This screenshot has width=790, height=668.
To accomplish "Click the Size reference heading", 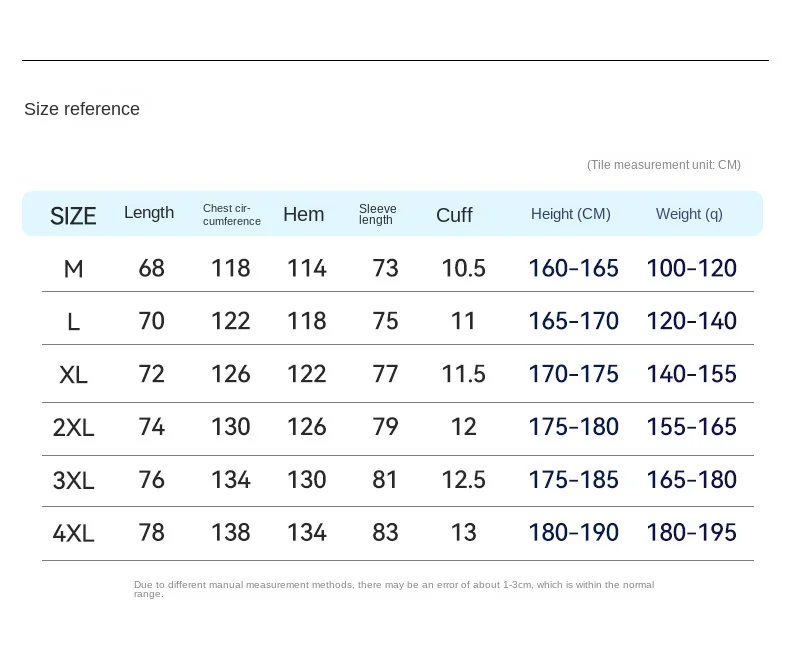I will coord(82,109).
